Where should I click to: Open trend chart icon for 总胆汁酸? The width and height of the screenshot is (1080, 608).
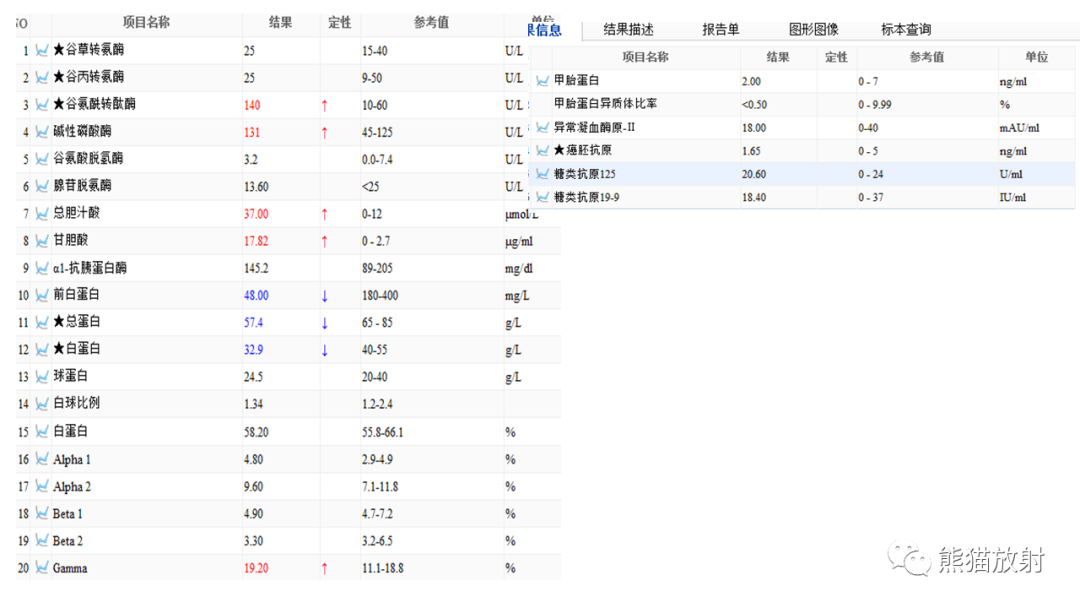[42, 213]
